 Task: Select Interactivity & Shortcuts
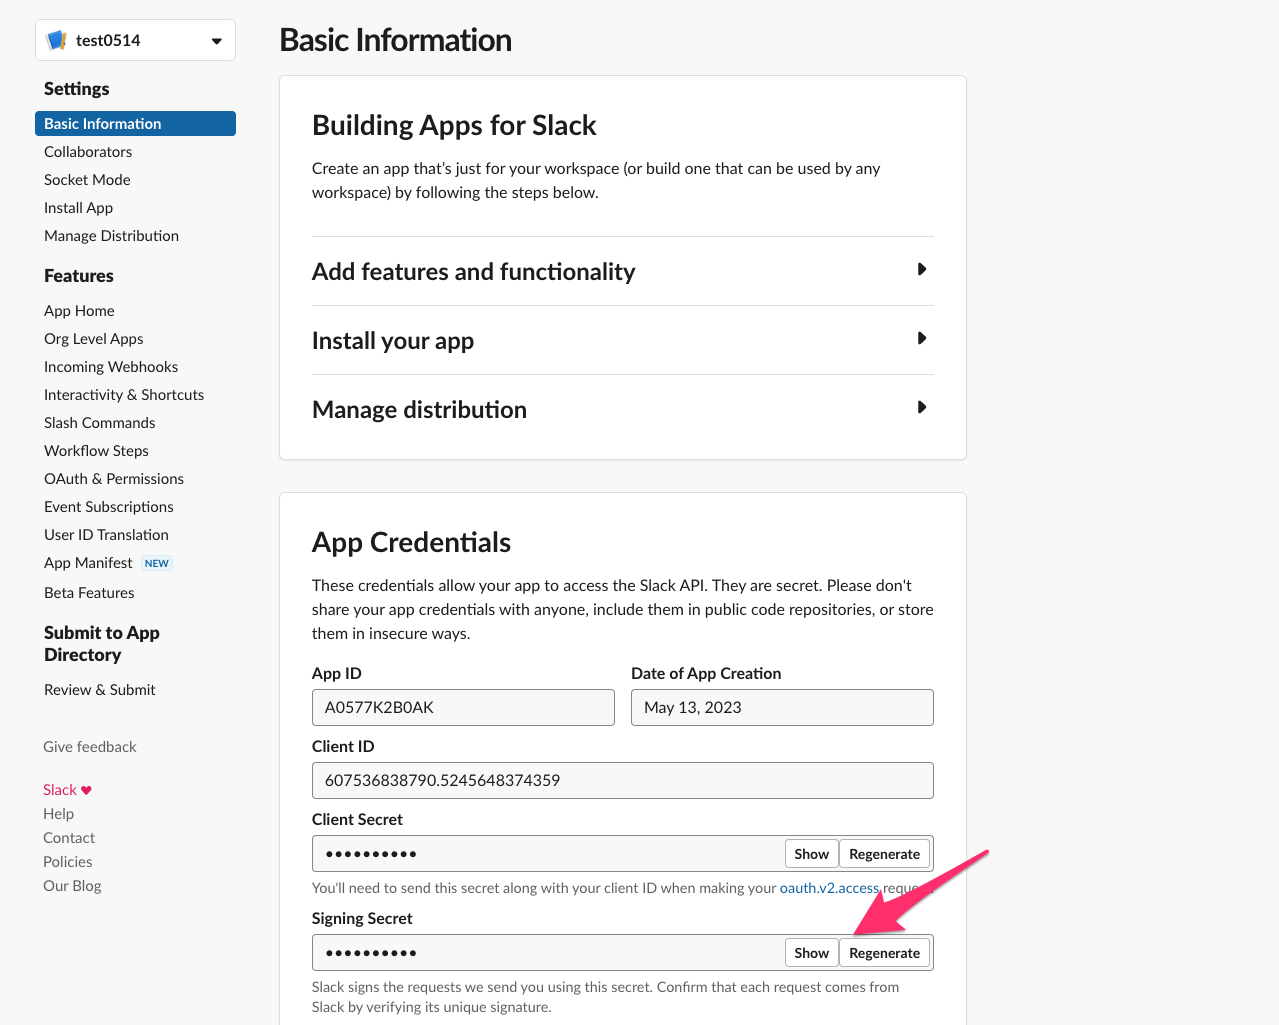[123, 394]
